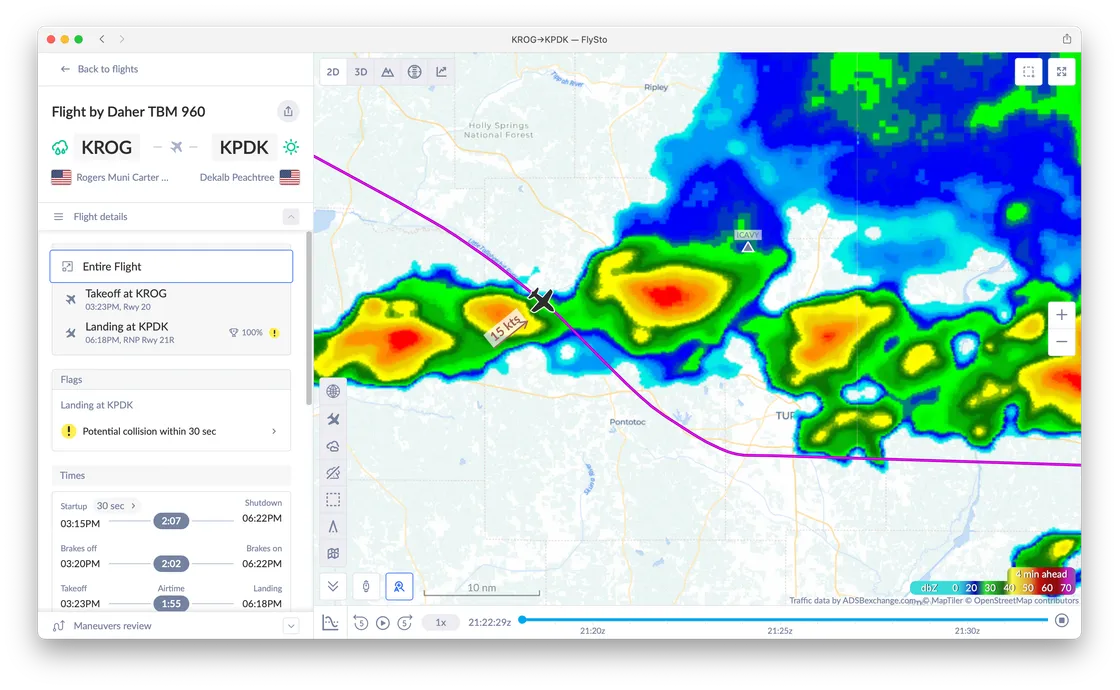The image size is (1120, 690).
Task: Select the Entire Flight segment
Action: (x=171, y=266)
